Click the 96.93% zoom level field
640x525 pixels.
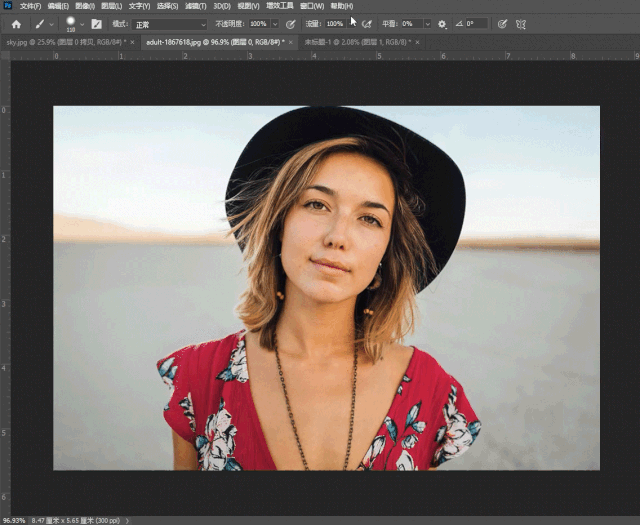point(14,521)
